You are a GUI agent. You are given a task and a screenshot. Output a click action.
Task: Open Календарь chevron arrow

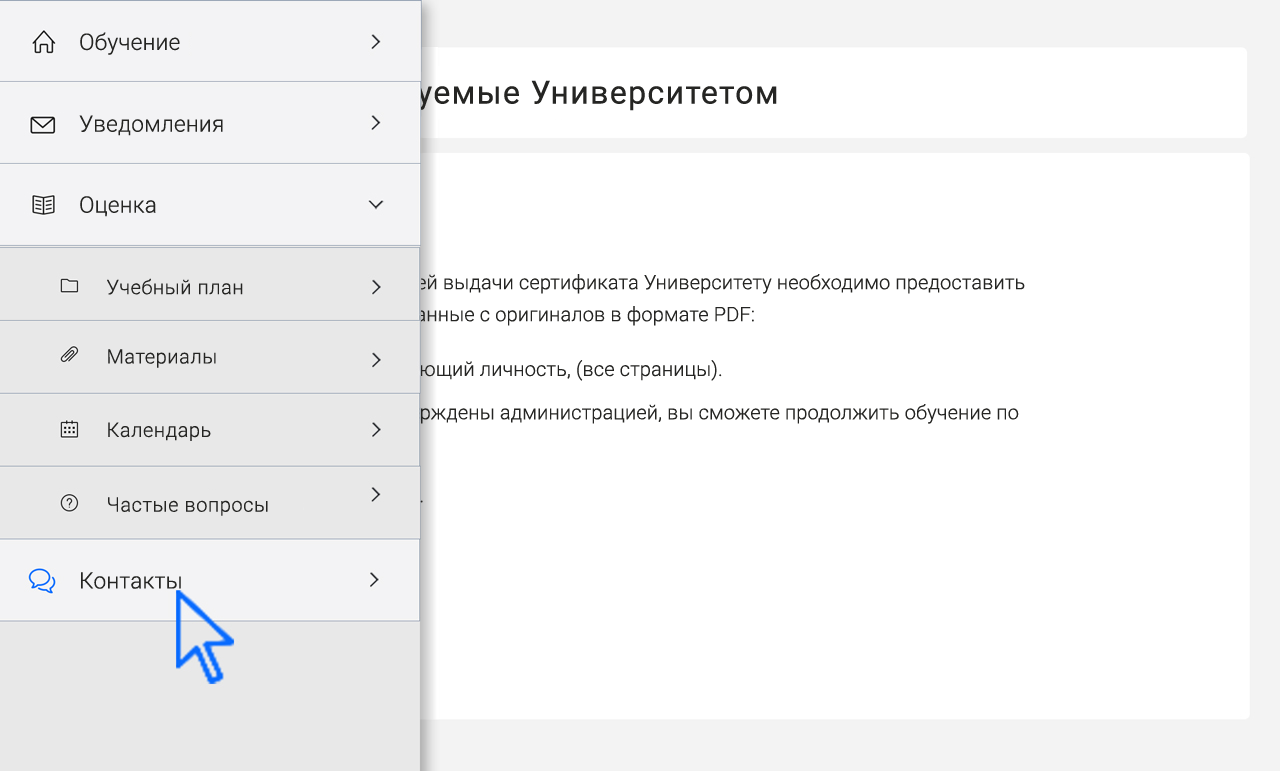coord(376,430)
